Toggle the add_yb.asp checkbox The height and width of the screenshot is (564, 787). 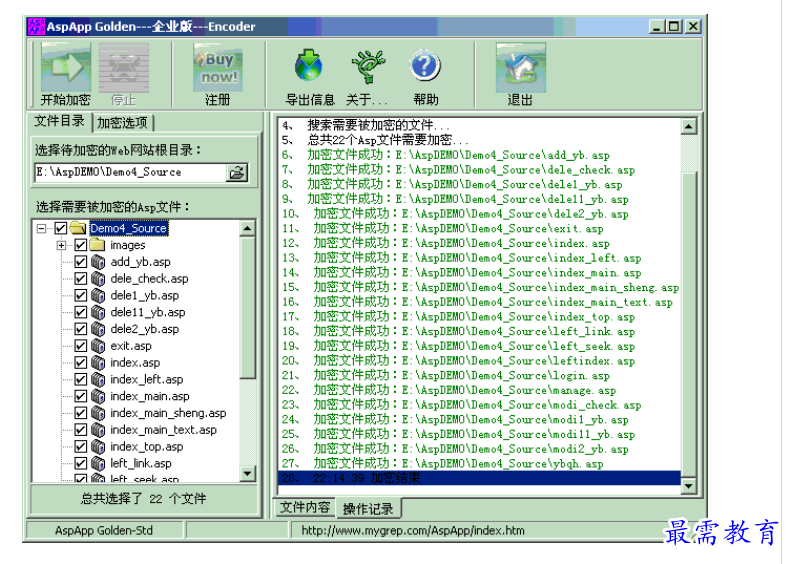80,262
